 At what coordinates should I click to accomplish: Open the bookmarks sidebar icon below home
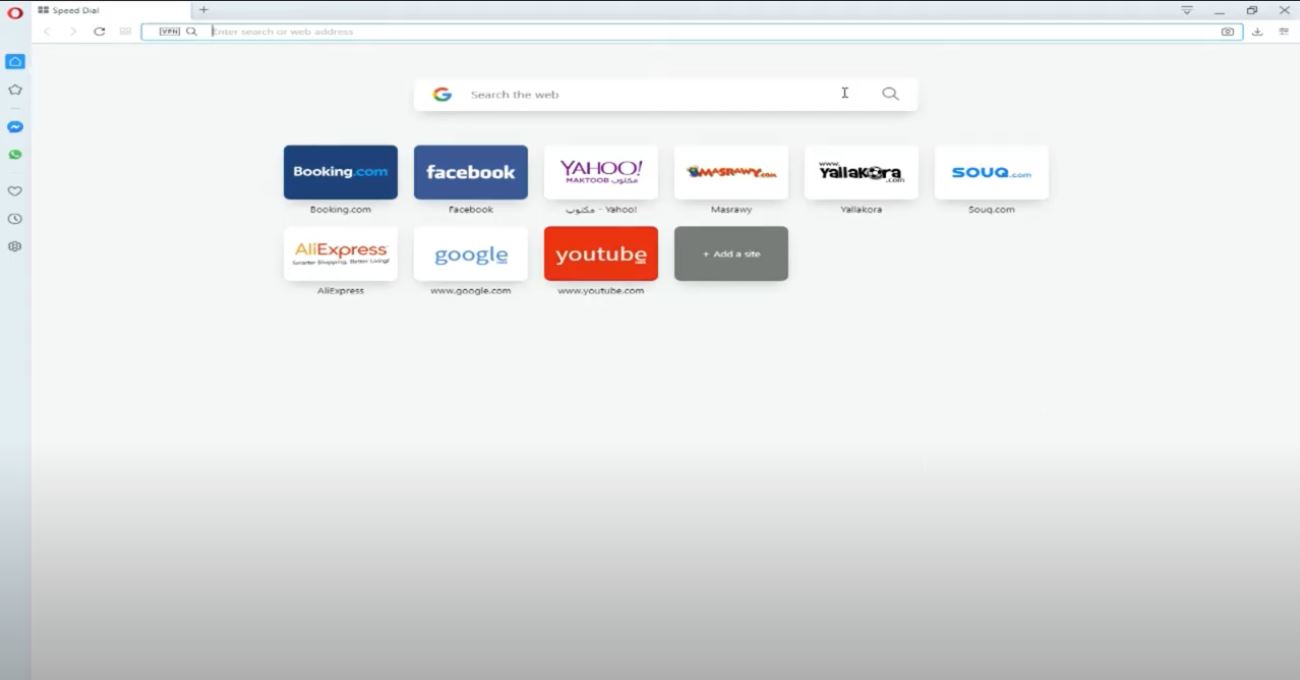click(15, 90)
